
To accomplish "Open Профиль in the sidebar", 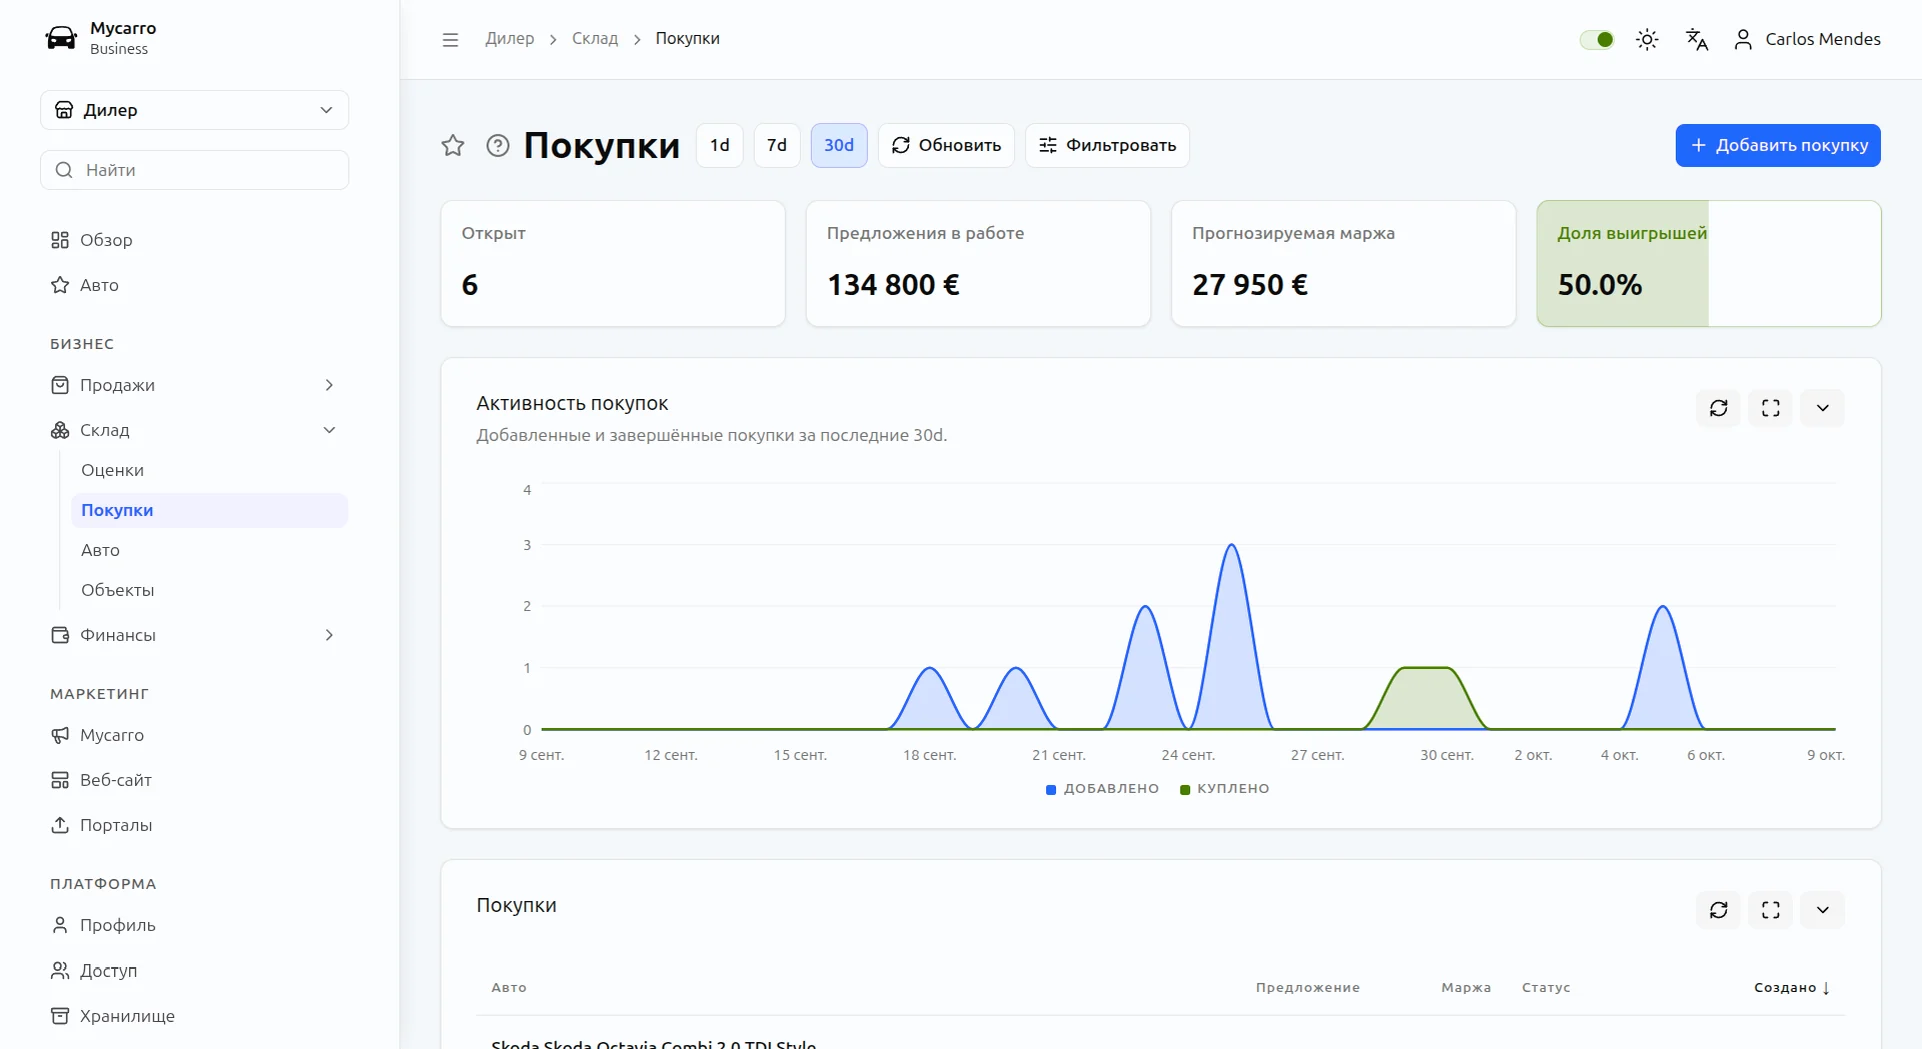I will coord(194,925).
